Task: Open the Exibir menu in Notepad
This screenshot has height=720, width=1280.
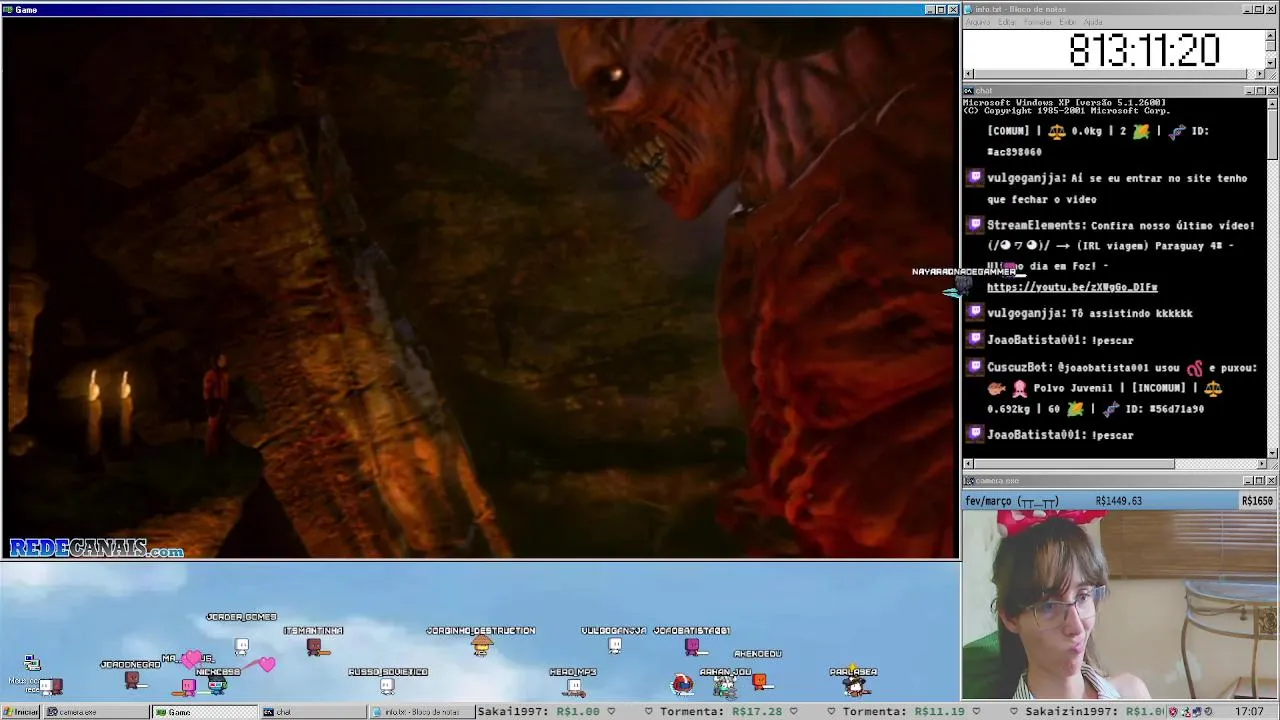Action: pyautogui.click(x=1068, y=22)
